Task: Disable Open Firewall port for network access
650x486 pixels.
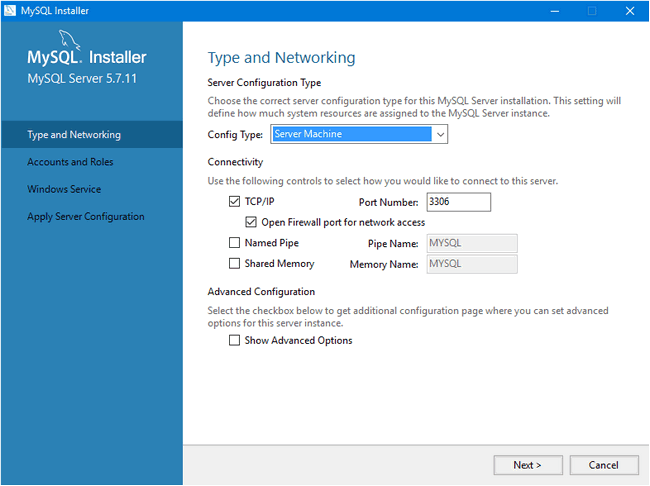Action: click(251, 222)
